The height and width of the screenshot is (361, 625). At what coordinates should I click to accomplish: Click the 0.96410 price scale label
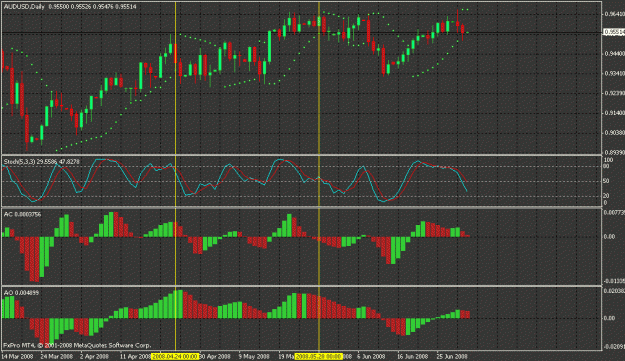click(615, 14)
